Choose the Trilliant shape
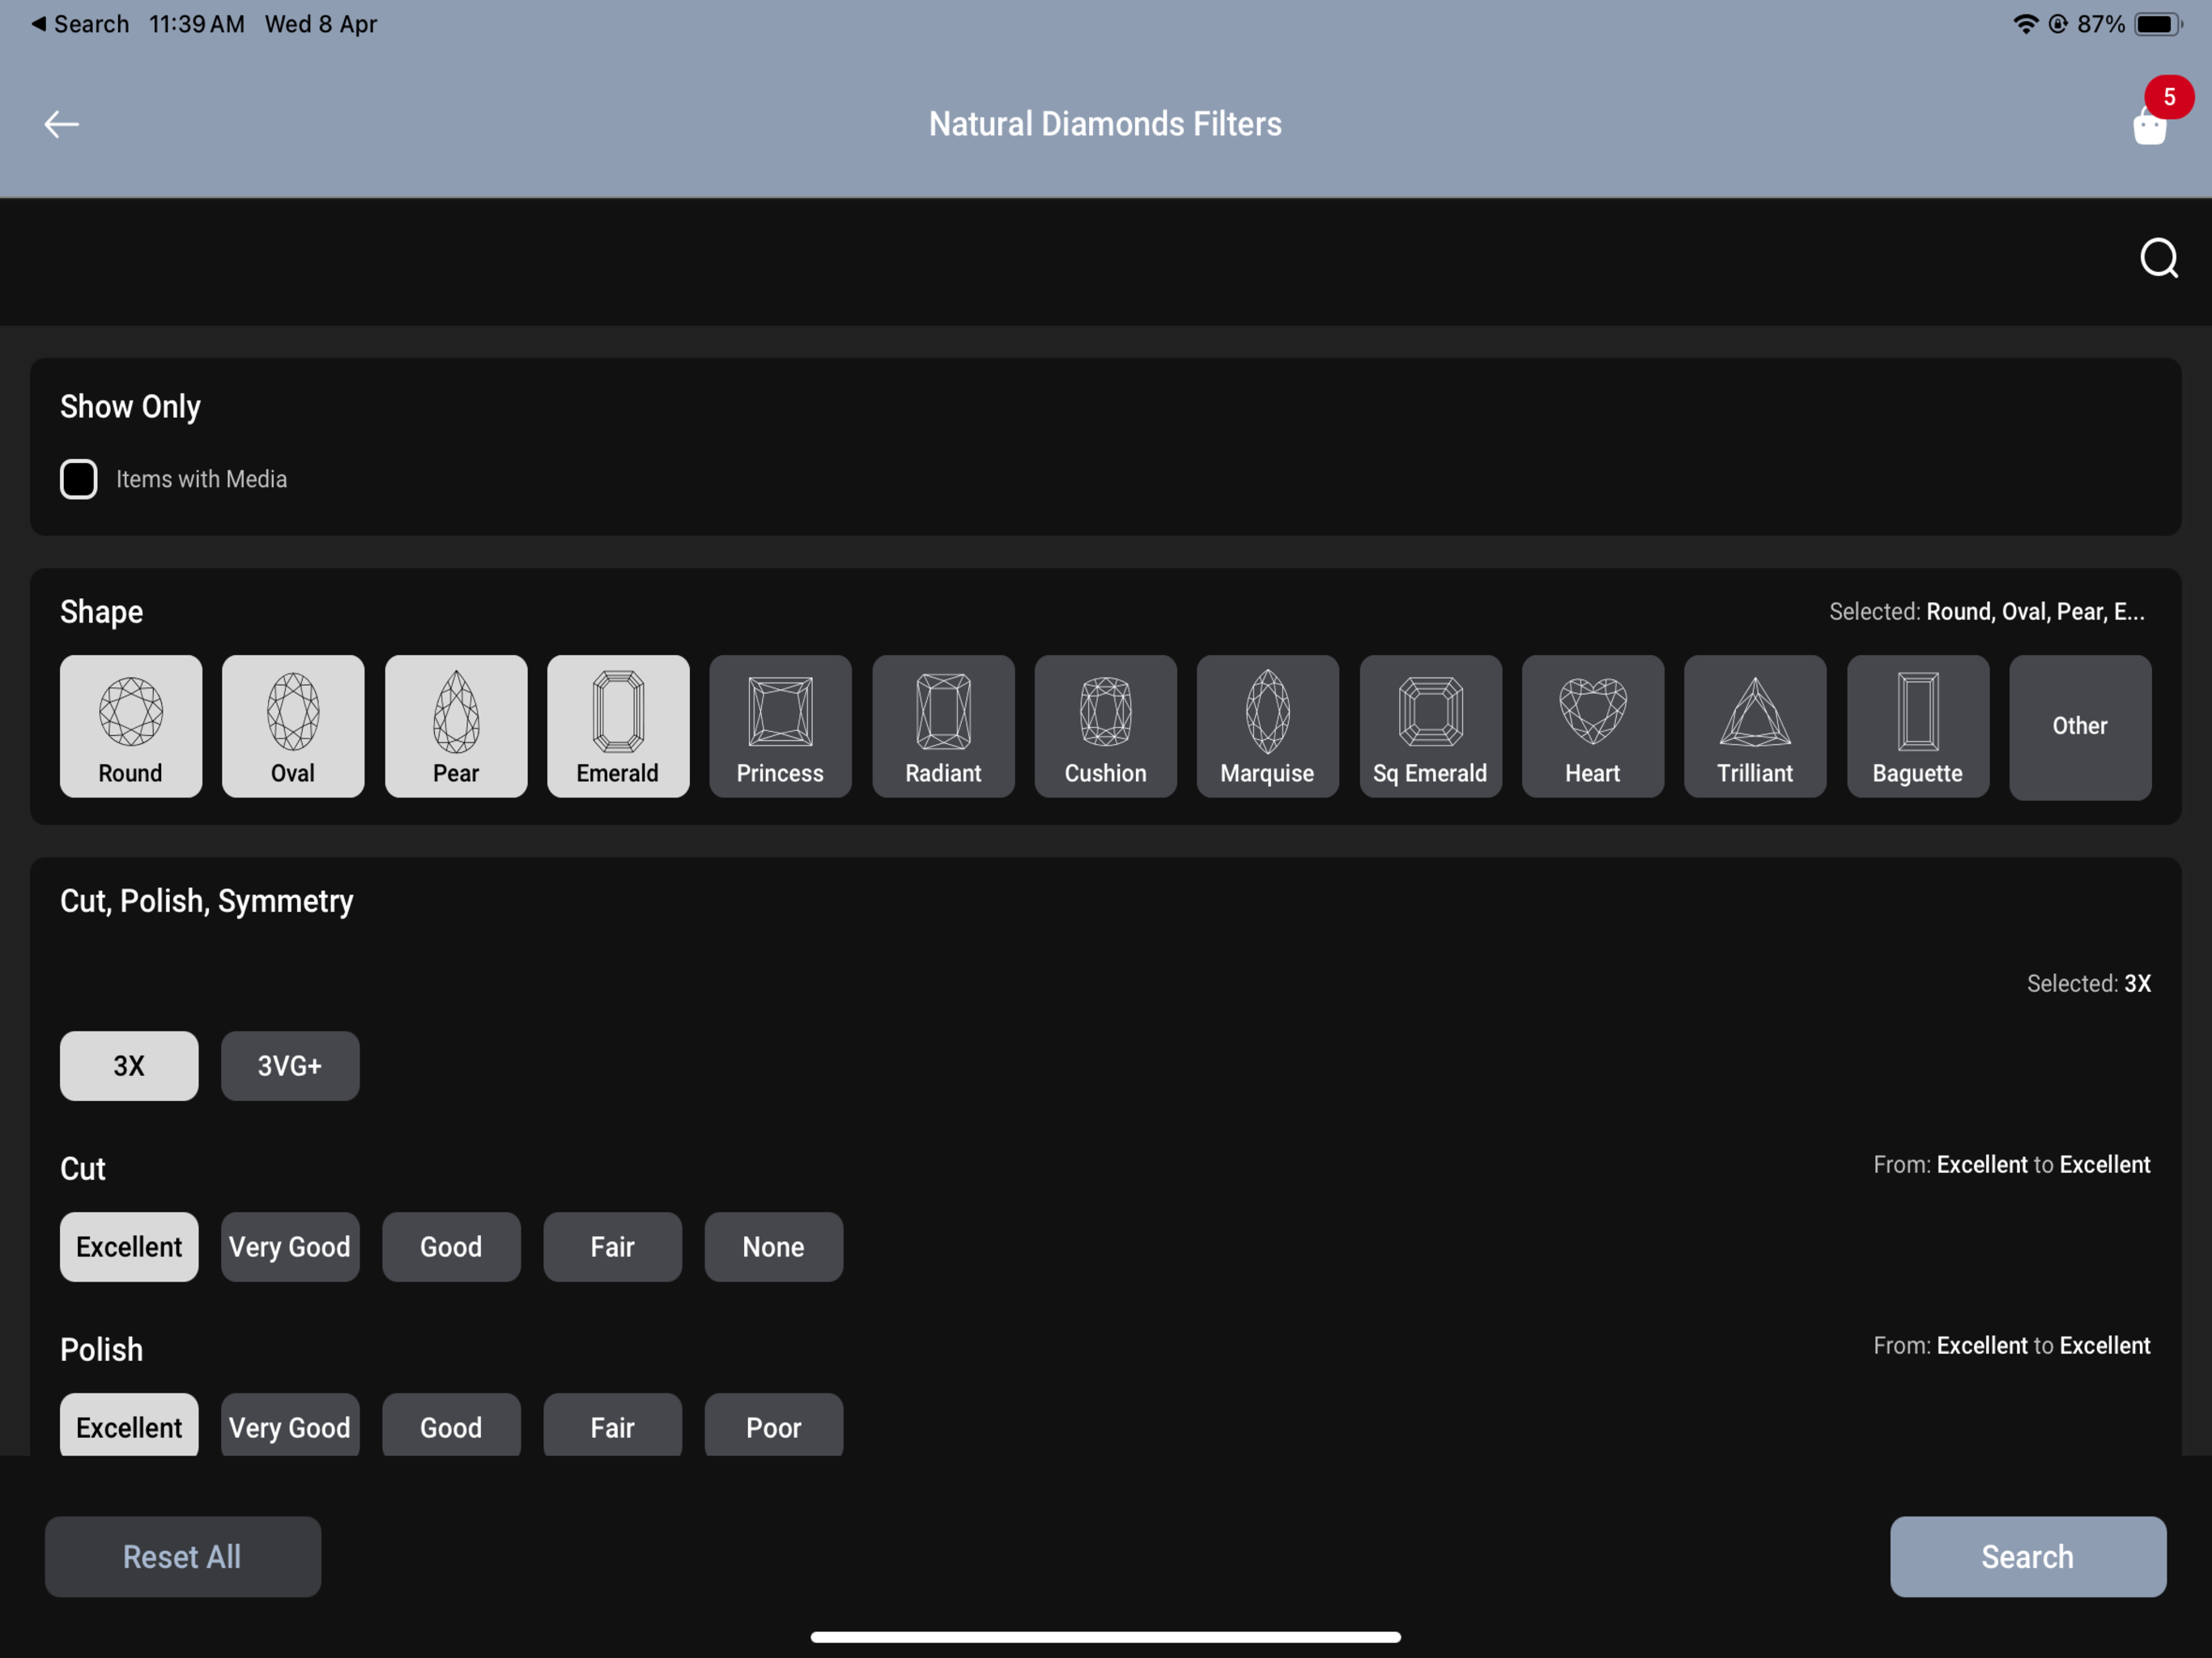This screenshot has width=2212, height=1658. pyautogui.click(x=1755, y=726)
